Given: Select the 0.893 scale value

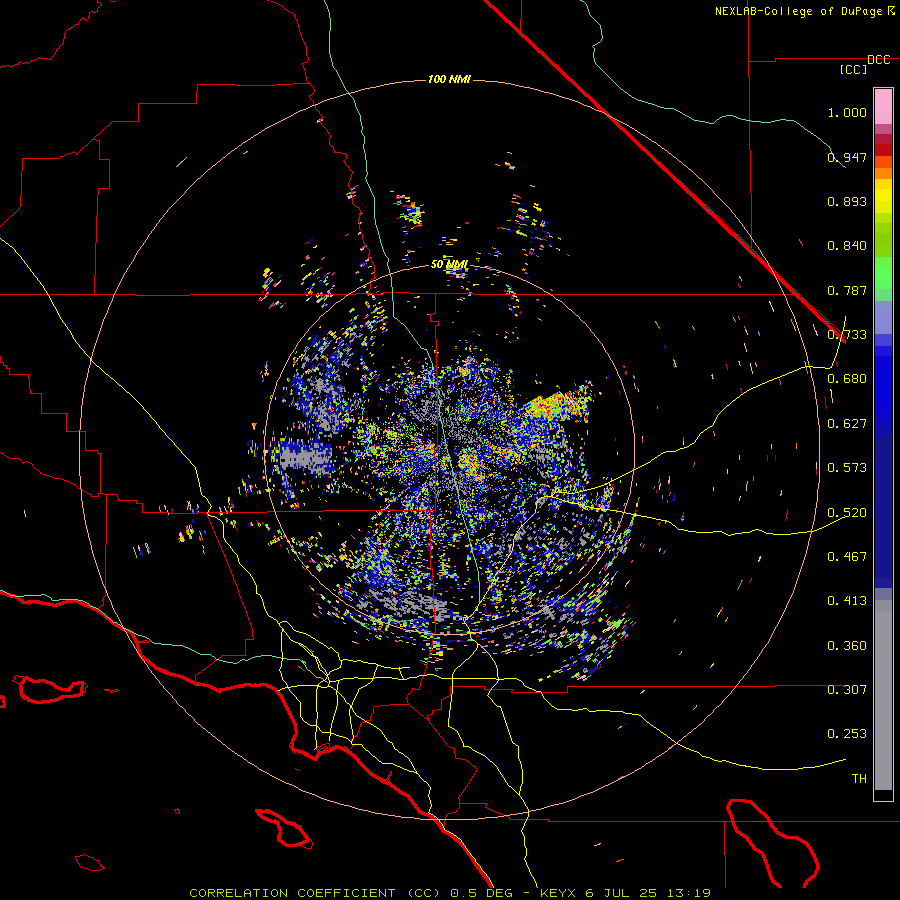Looking at the screenshot, I should click(847, 201).
